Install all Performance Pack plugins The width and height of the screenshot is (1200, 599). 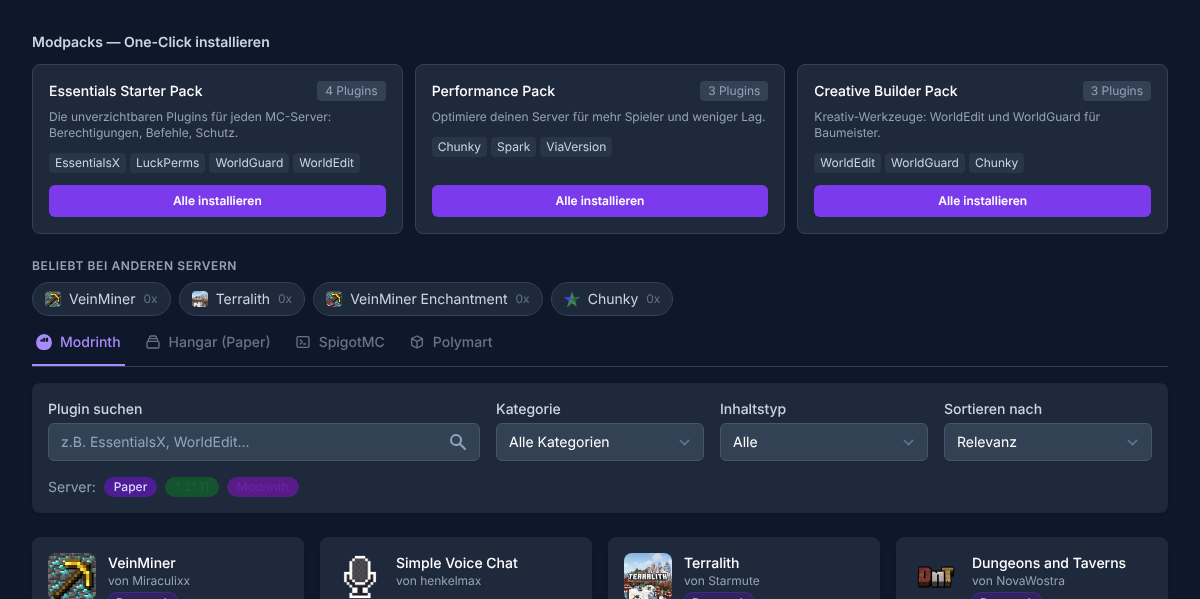[600, 201]
